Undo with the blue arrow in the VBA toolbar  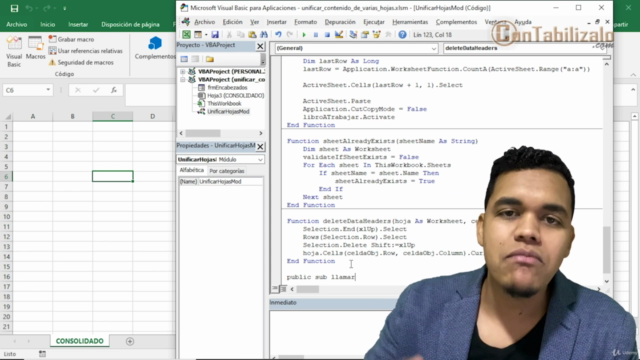pyautogui.click(x=278, y=35)
